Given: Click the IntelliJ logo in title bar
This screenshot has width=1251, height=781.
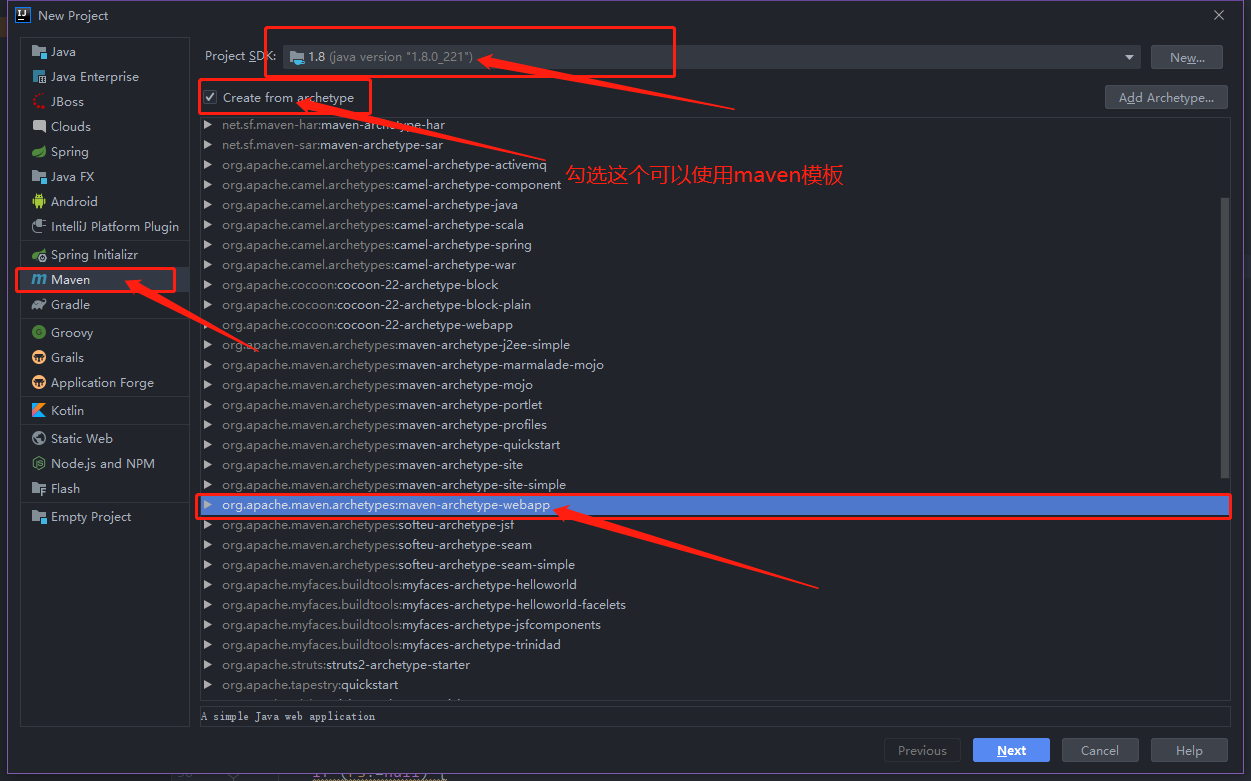Looking at the screenshot, I should [22, 15].
